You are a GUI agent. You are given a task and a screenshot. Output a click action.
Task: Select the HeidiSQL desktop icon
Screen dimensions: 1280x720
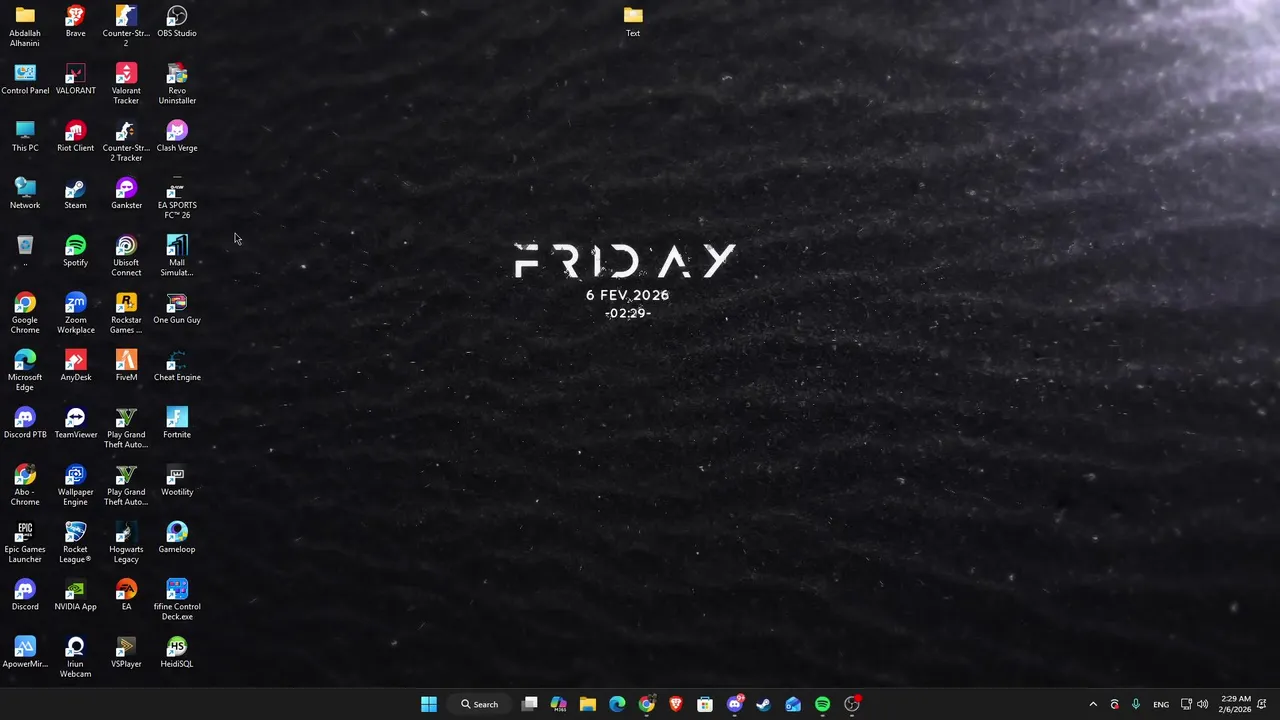coord(177,653)
